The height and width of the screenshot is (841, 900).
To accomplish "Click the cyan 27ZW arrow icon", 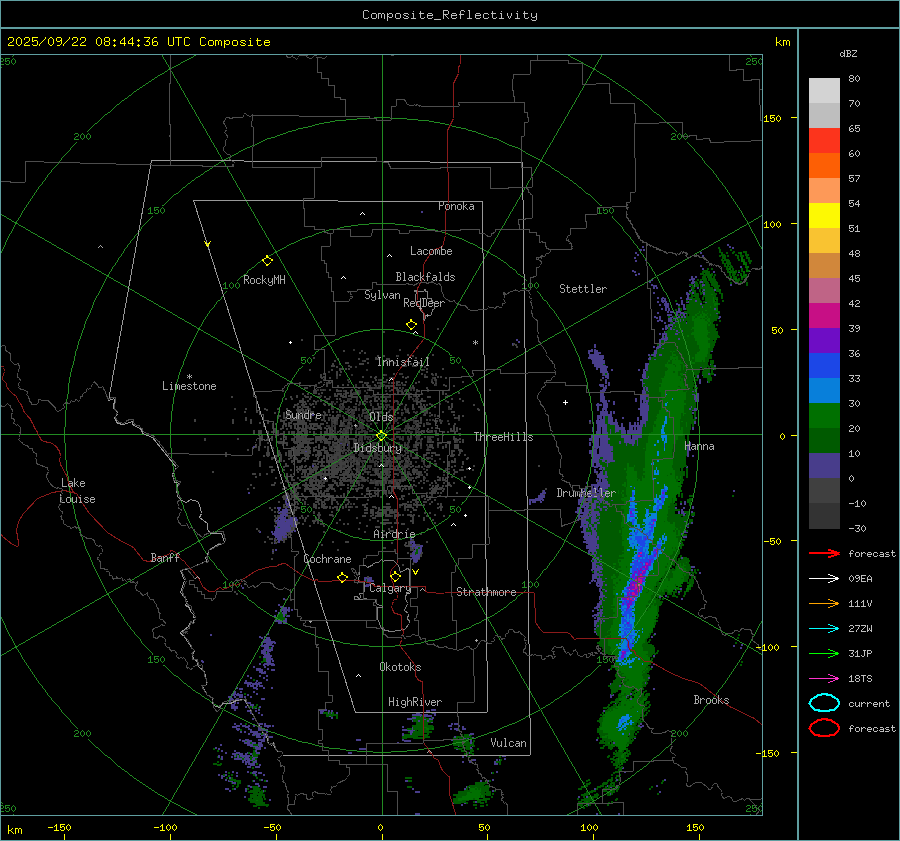I will [824, 628].
